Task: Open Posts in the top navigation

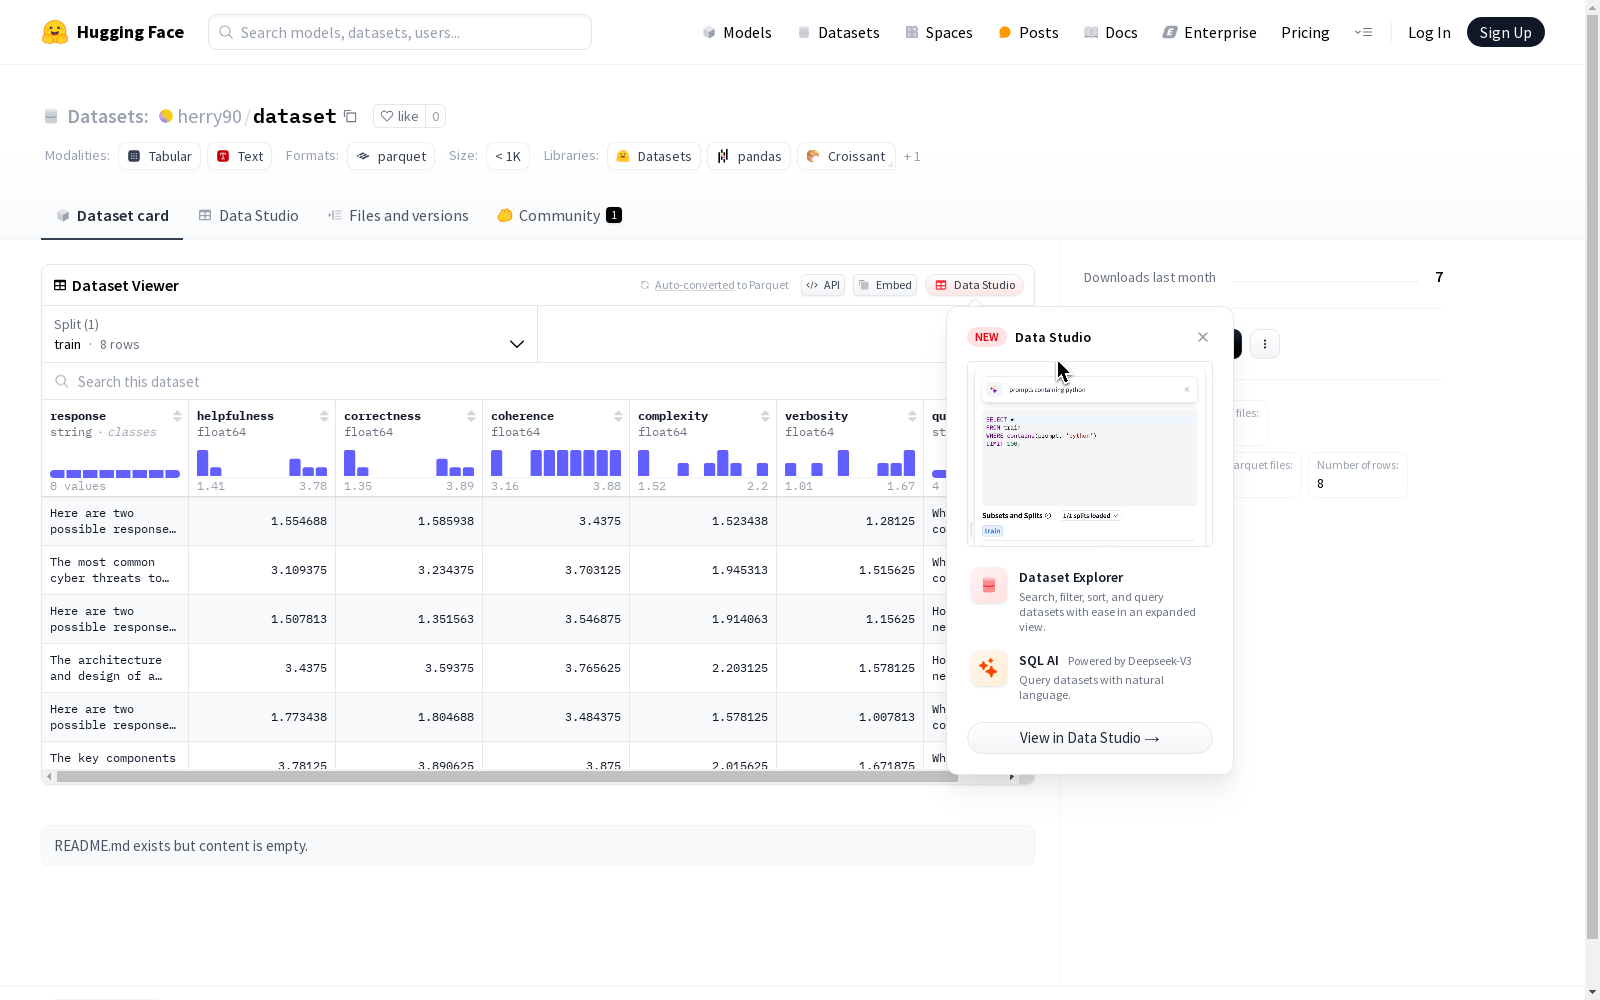Action: (1028, 32)
